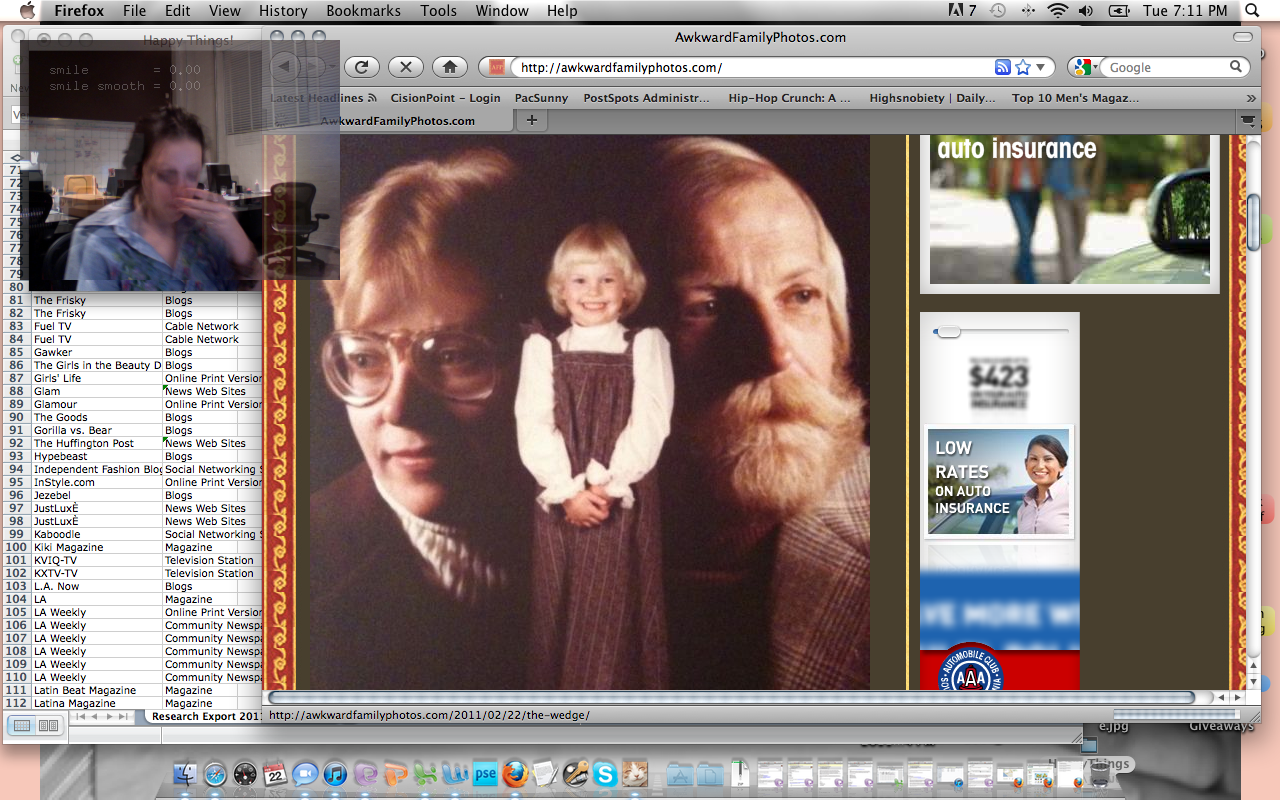This screenshot has height=800, width=1280.
Task: Open the Bookmarks menu
Action: tap(365, 11)
